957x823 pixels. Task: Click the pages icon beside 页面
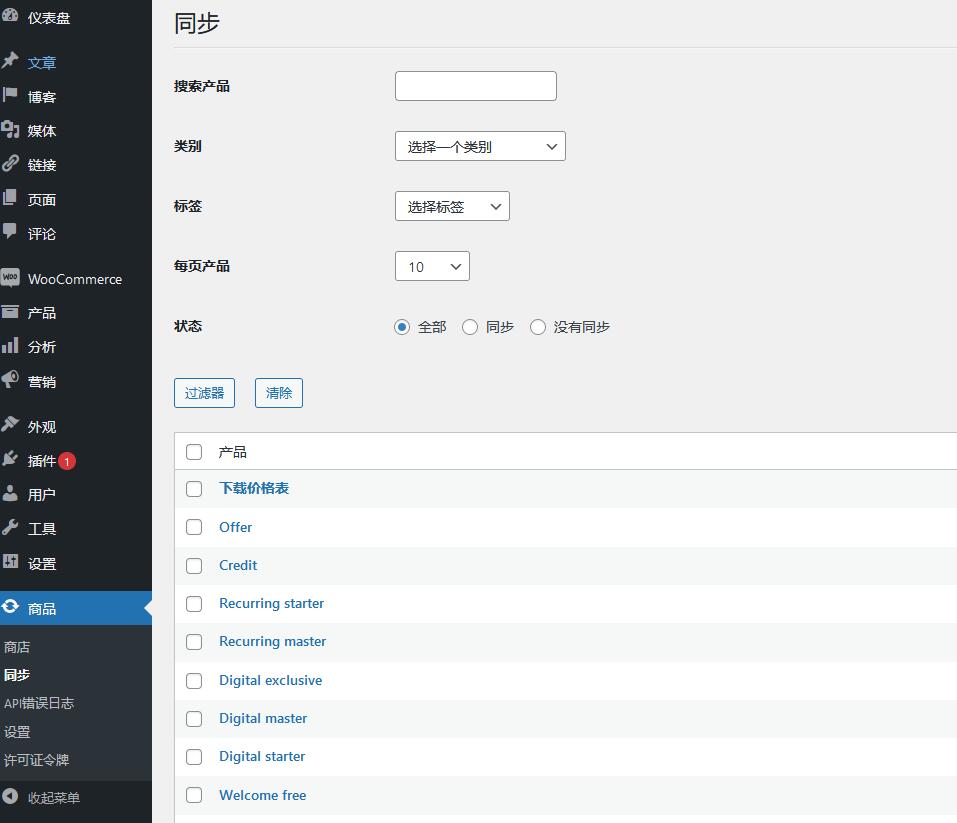pos(10,197)
